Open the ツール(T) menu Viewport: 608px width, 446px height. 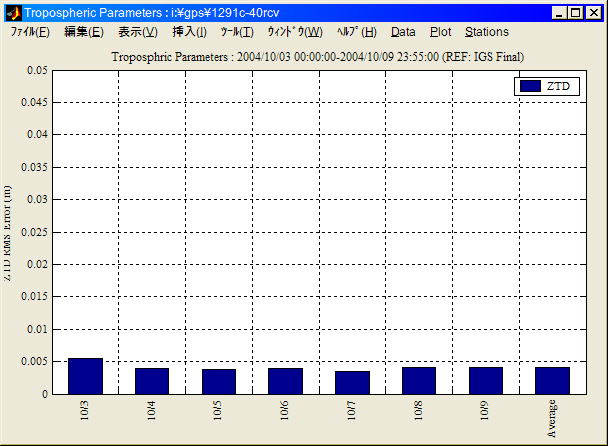(237, 32)
